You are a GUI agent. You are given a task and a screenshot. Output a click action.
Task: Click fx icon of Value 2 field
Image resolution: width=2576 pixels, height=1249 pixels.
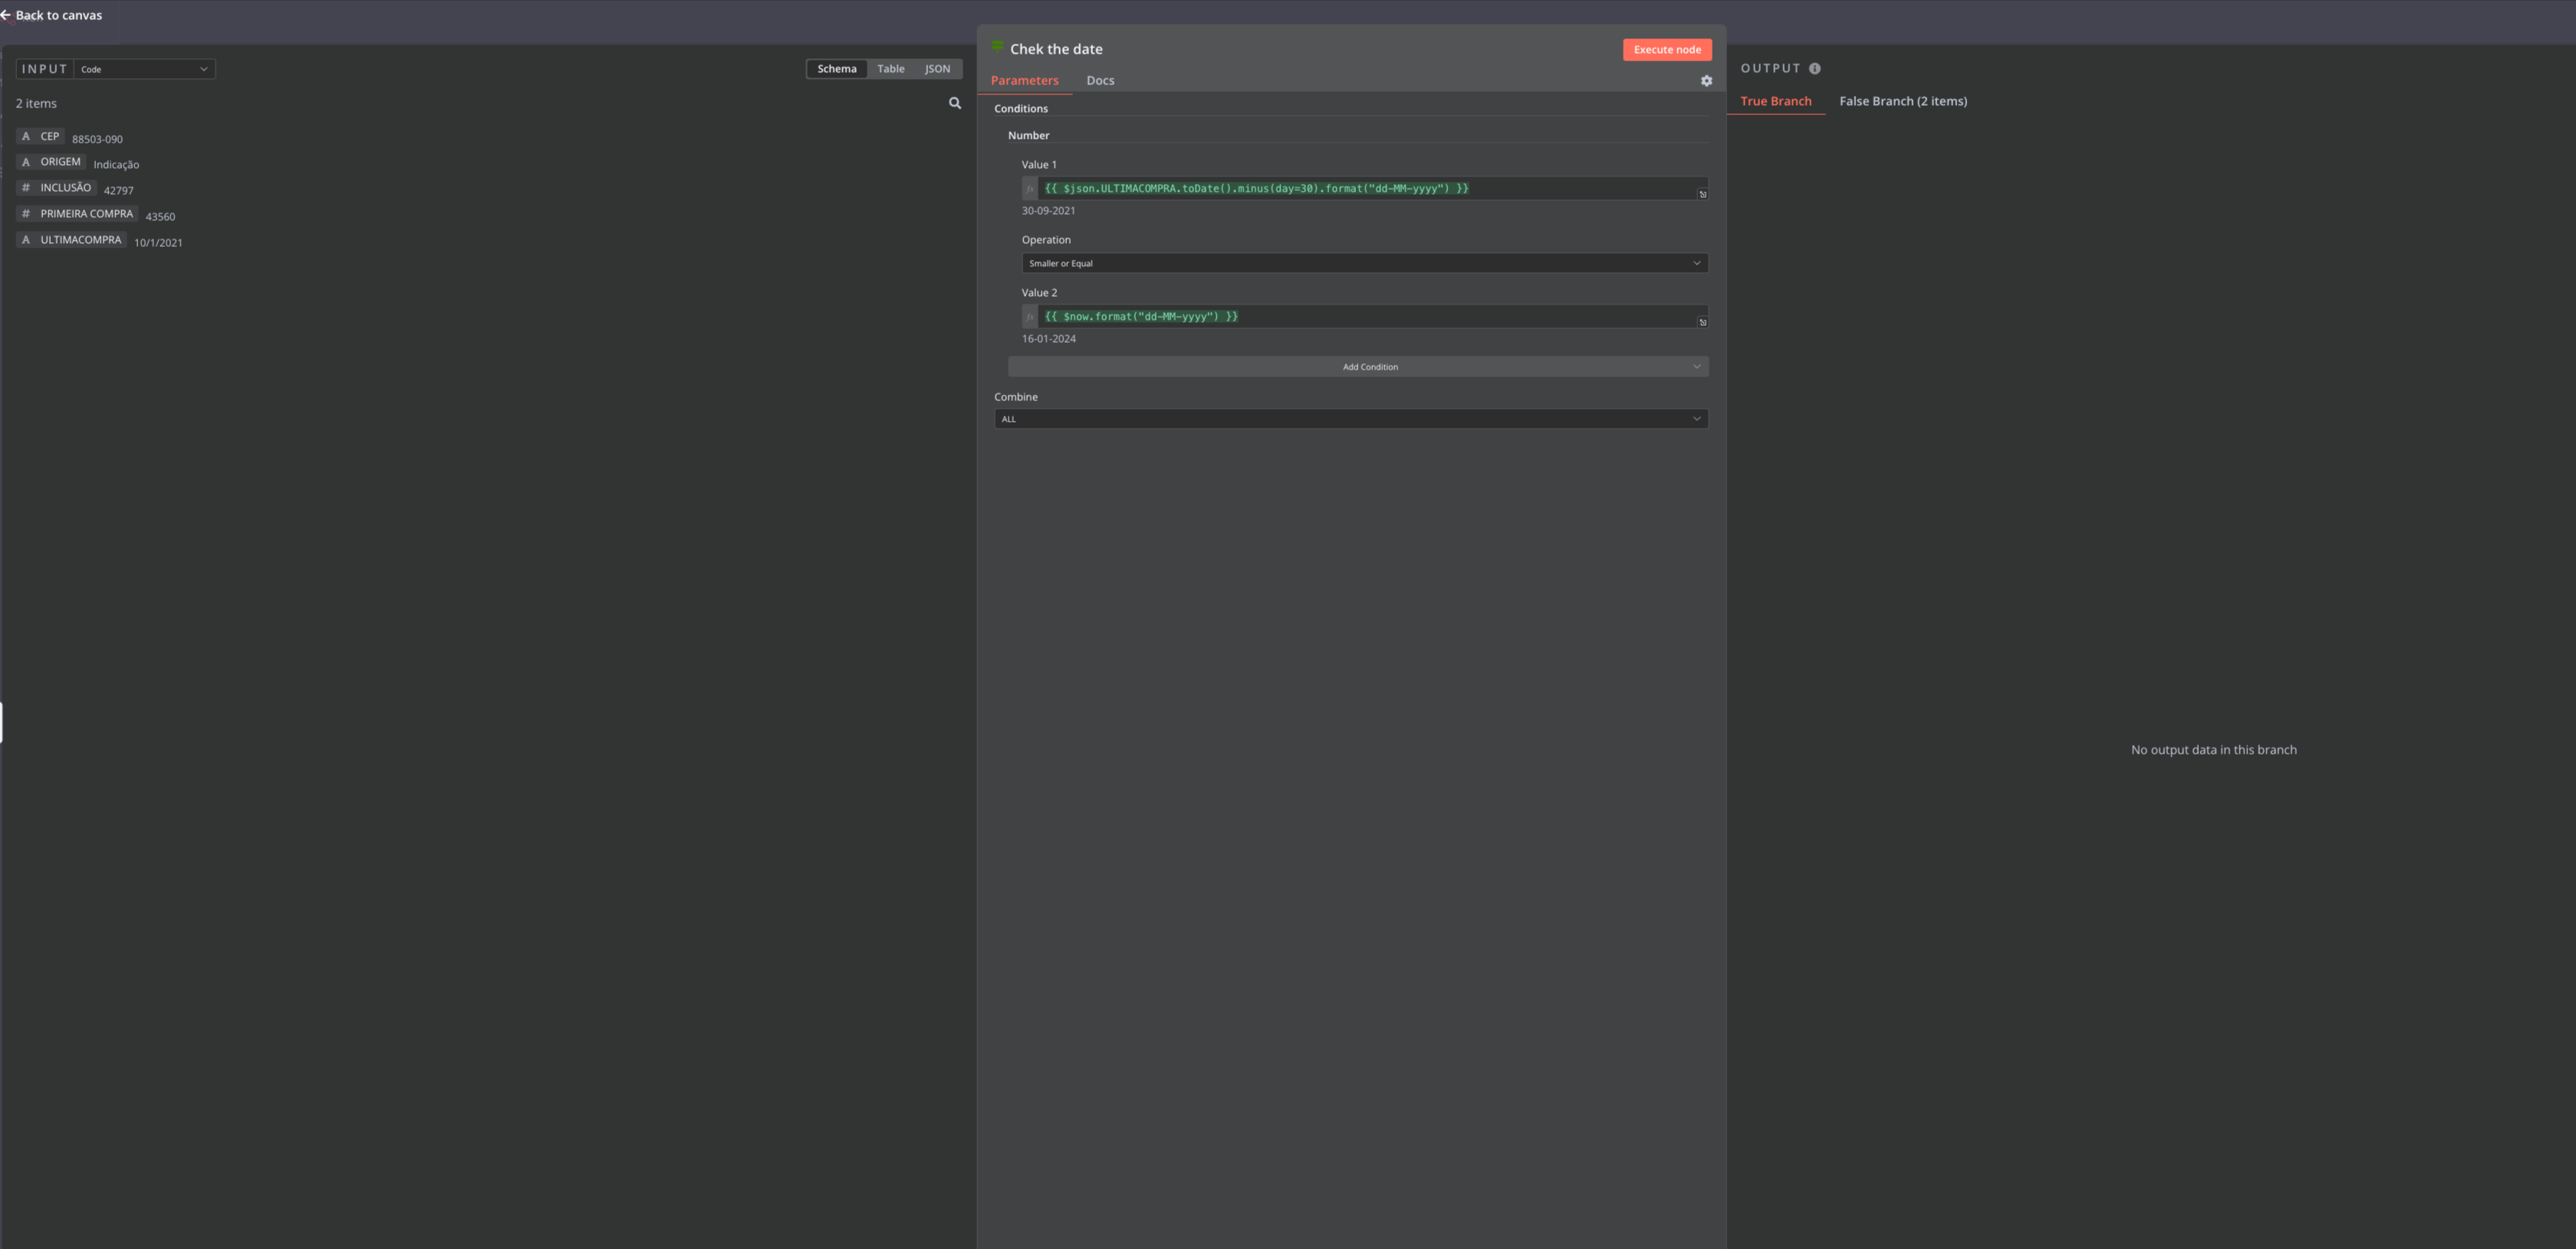(x=1029, y=317)
